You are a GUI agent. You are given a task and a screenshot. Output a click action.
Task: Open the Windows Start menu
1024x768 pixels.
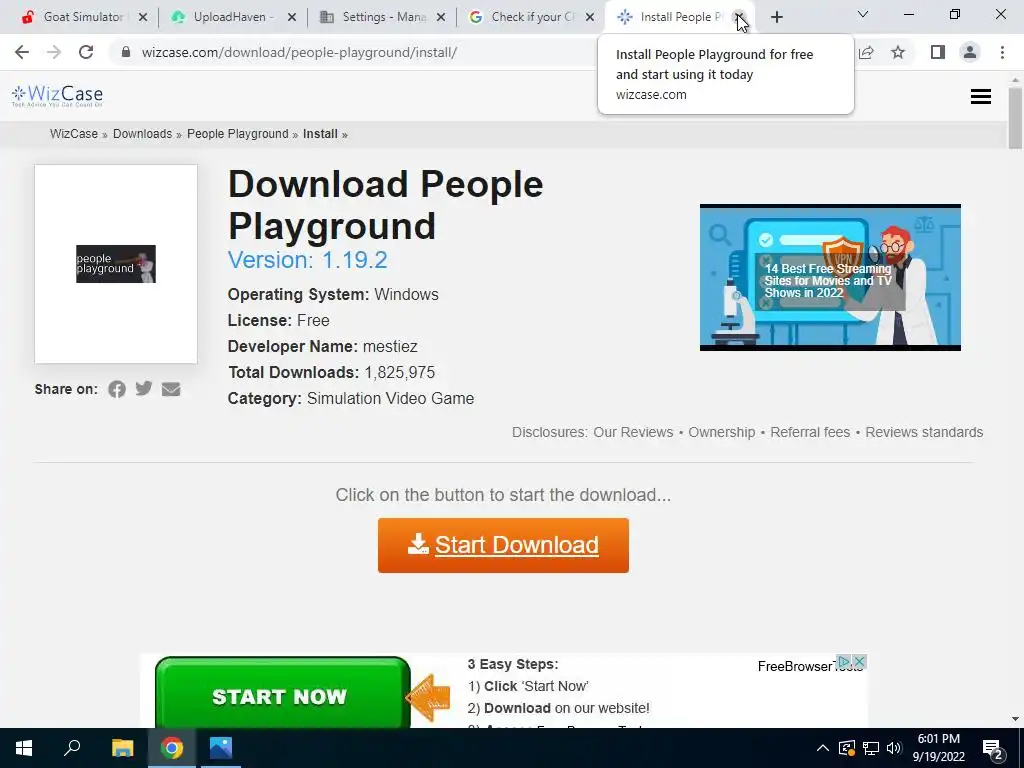[24, 748]
